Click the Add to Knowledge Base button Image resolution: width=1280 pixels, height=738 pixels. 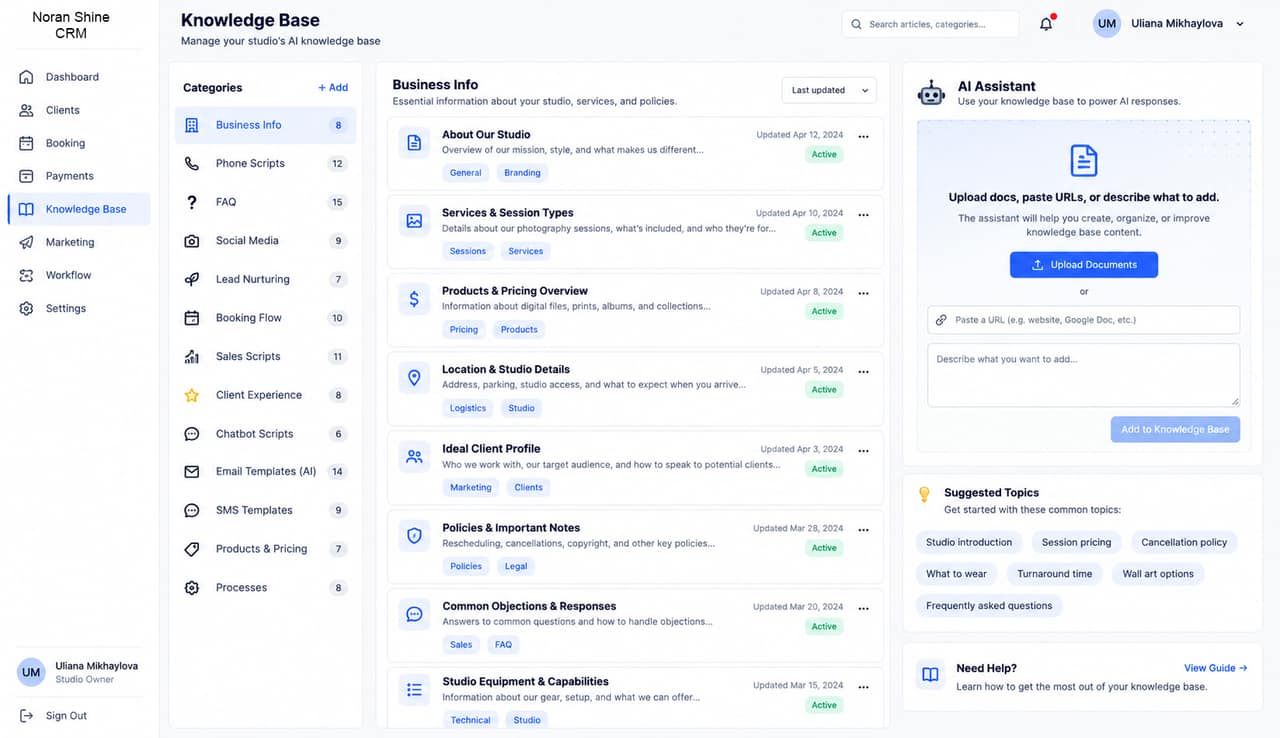click(x=1175, y=429)
